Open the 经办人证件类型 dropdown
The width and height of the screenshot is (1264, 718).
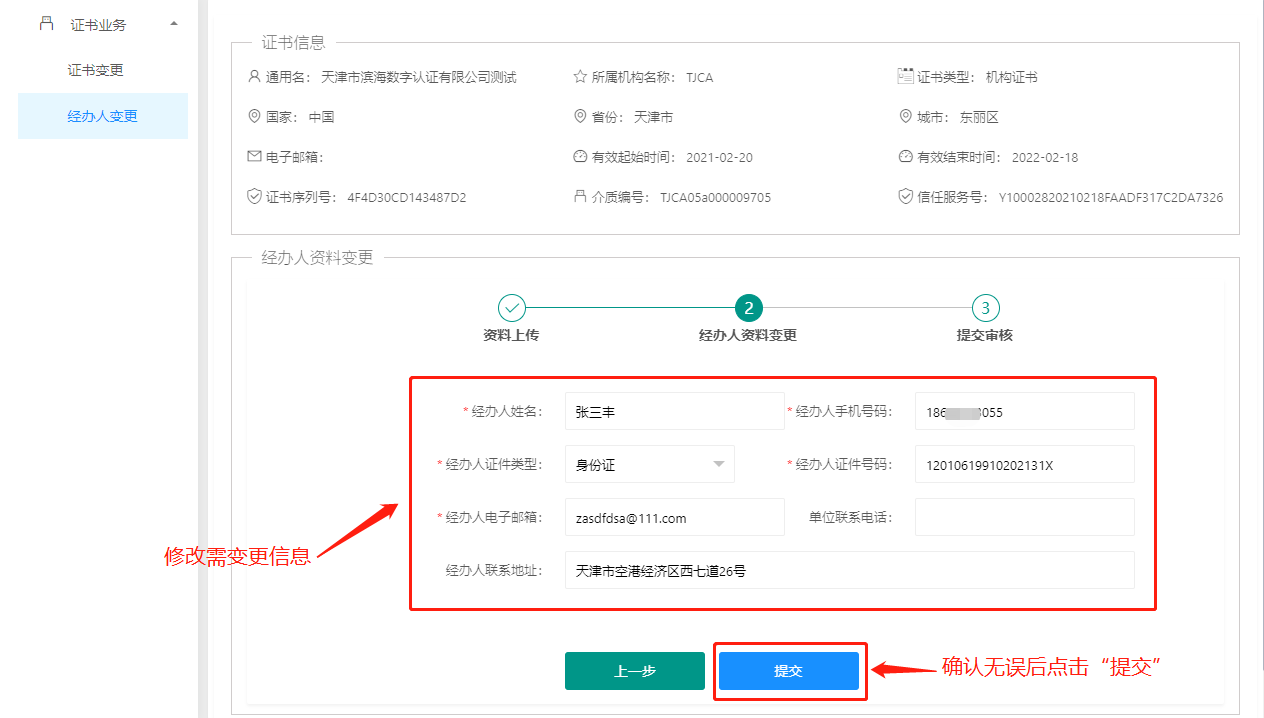(650, 464)
